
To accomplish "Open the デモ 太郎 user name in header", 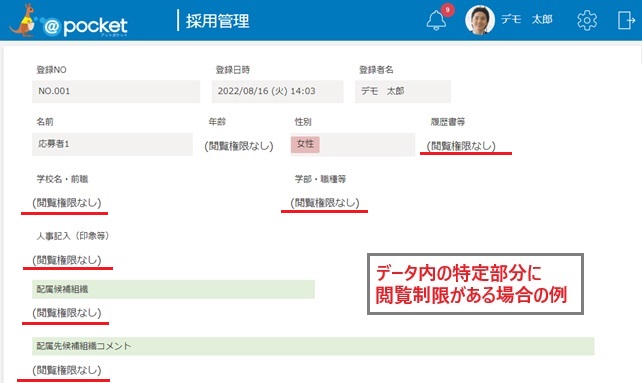I will 527,19.
